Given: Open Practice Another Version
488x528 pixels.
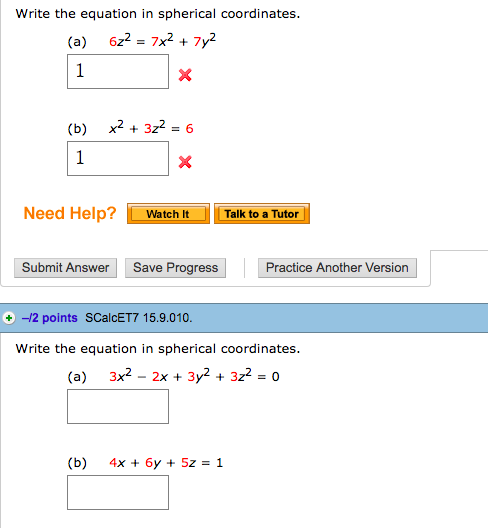Looking at the screenshot, I should (337, 268).
